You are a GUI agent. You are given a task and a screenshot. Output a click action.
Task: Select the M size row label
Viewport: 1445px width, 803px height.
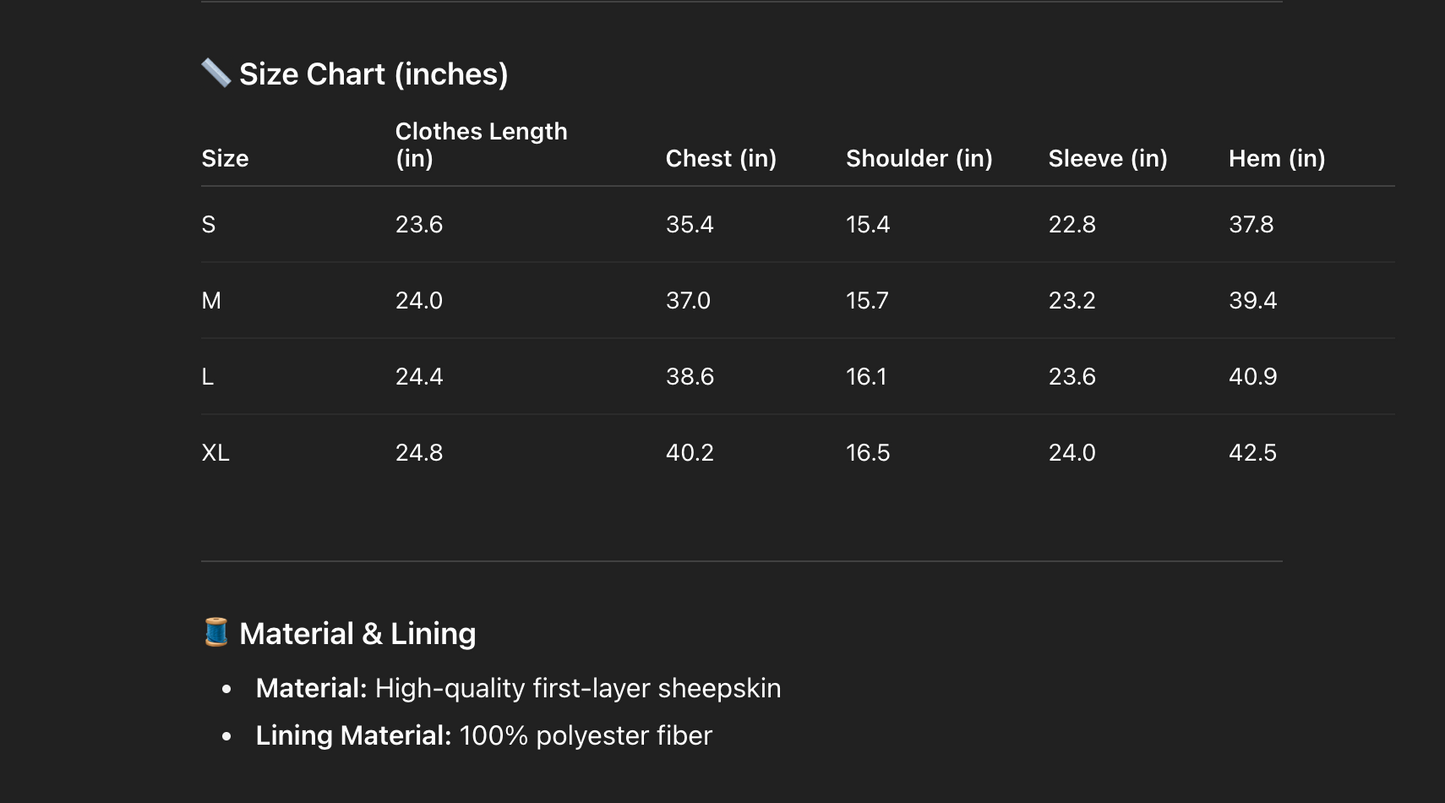click(211, 300)
